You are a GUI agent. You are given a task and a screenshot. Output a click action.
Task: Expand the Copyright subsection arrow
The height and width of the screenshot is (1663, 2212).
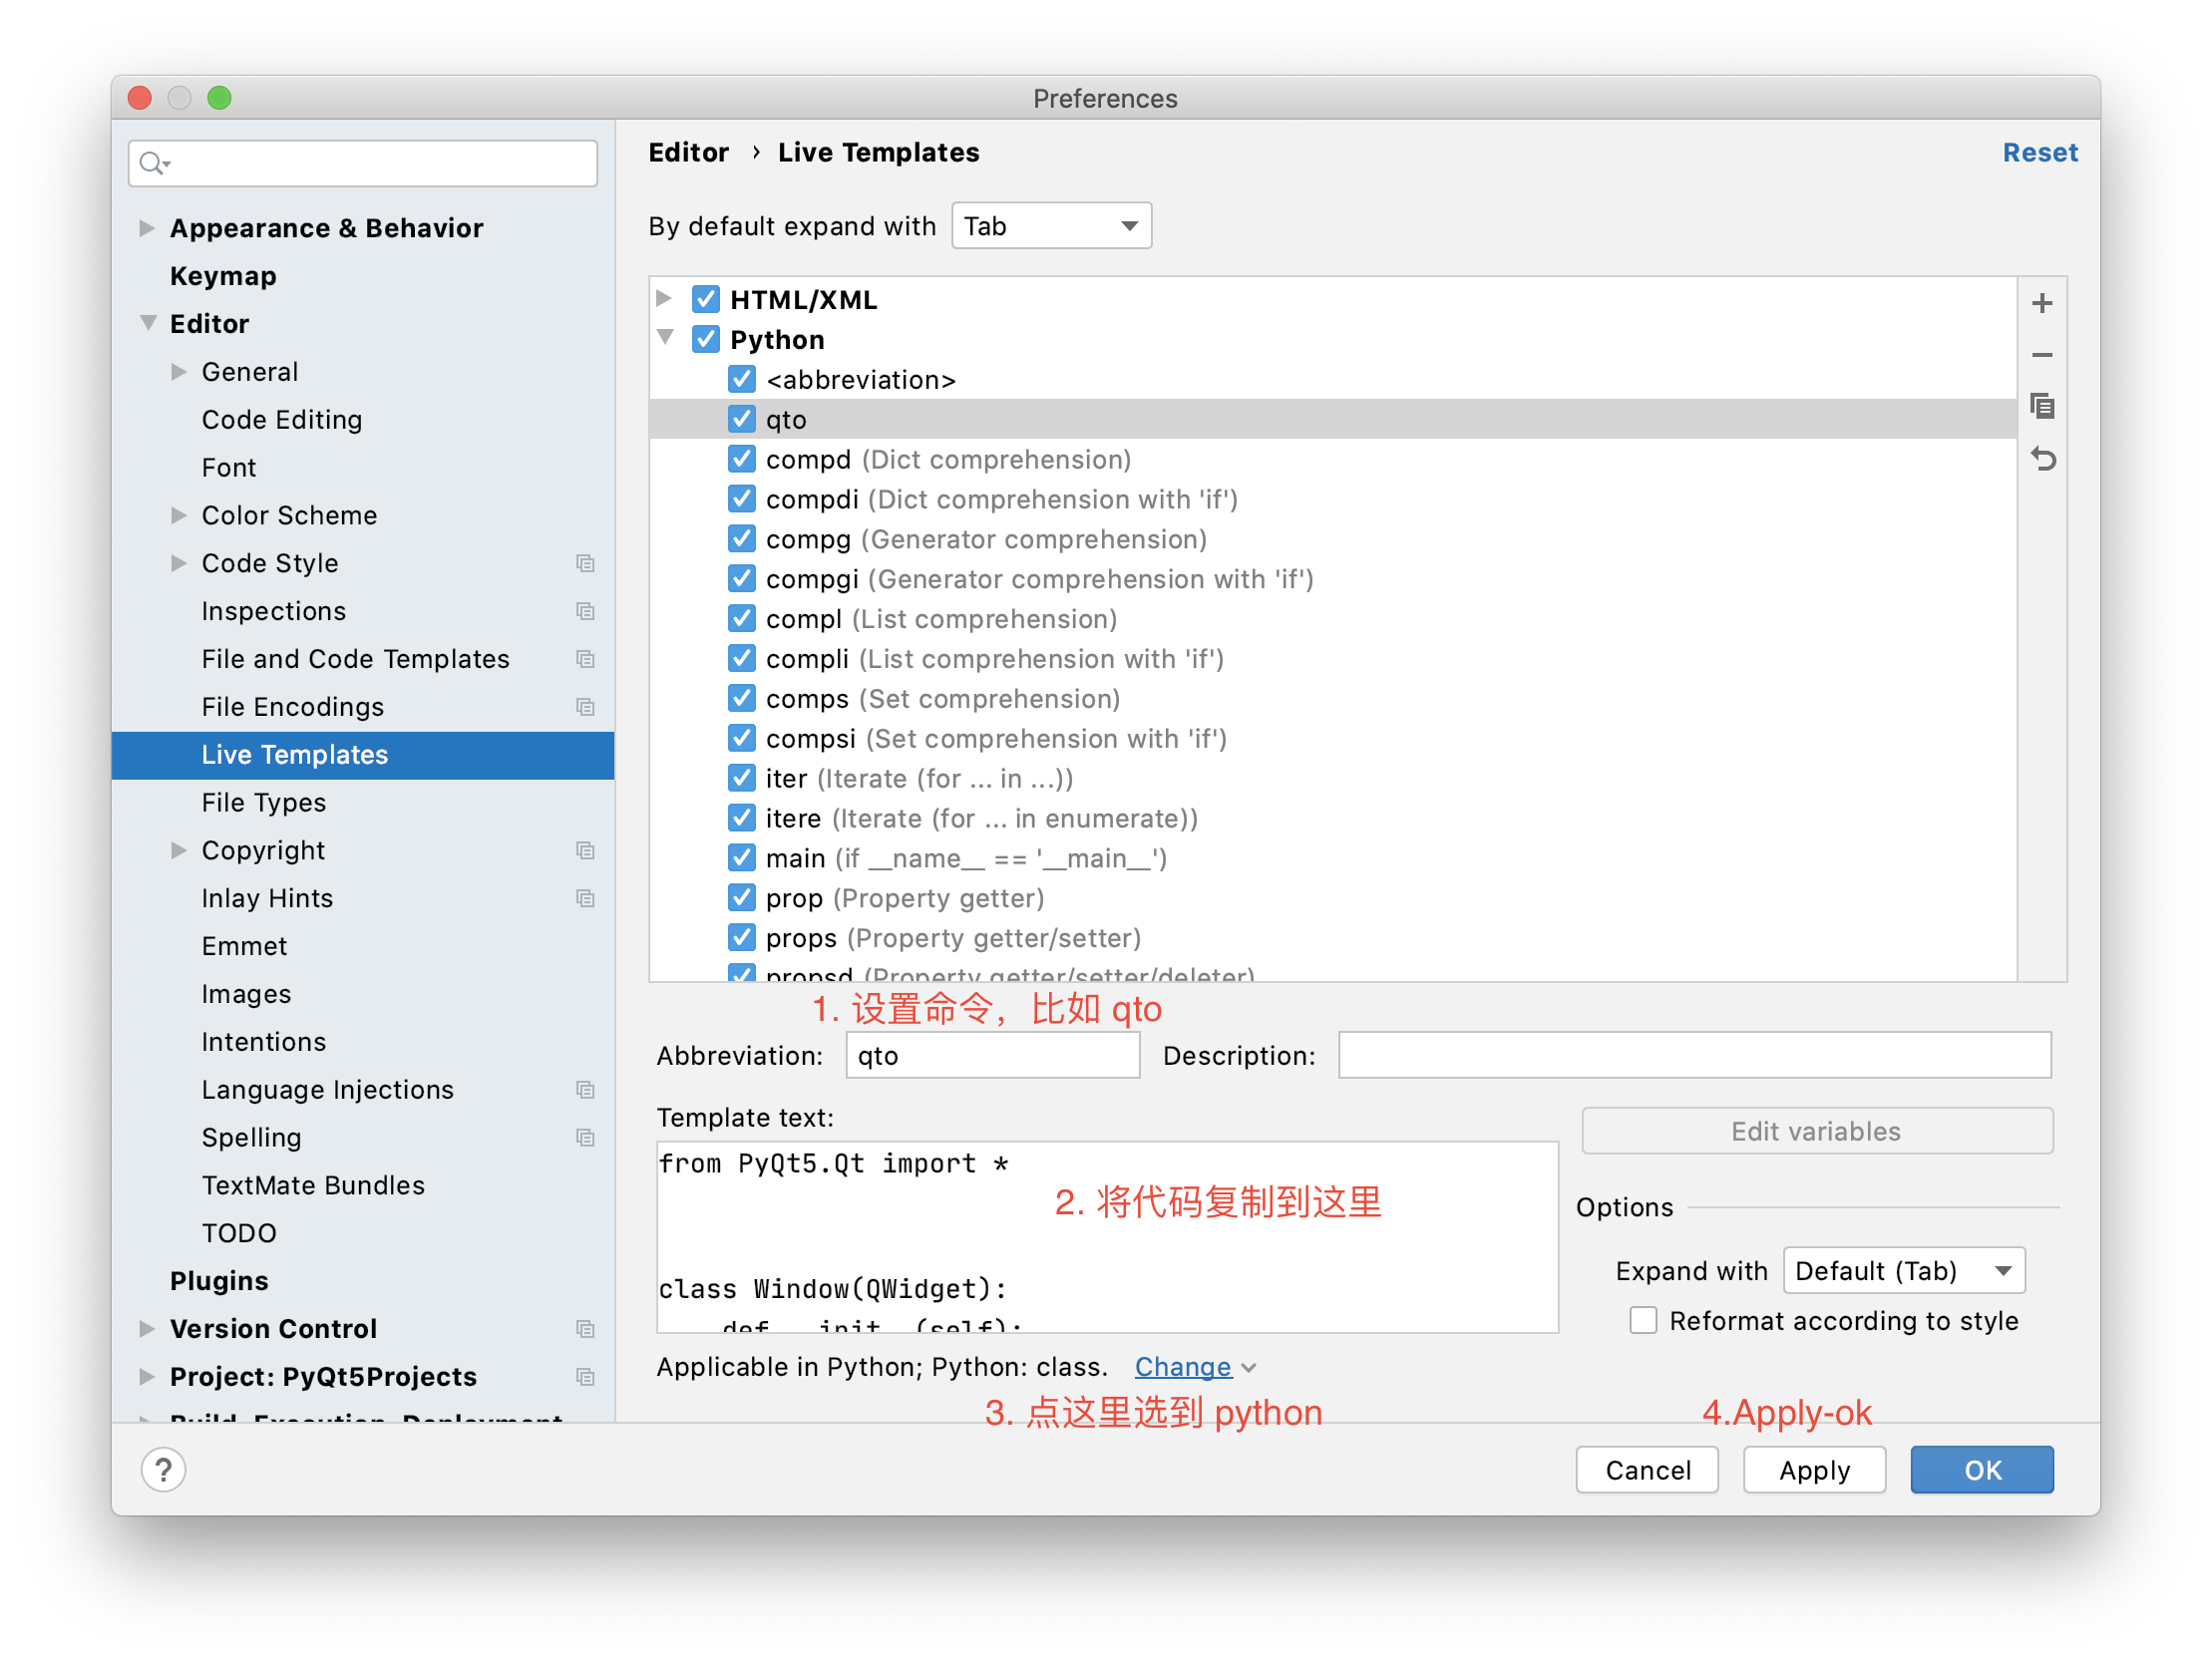179,850
